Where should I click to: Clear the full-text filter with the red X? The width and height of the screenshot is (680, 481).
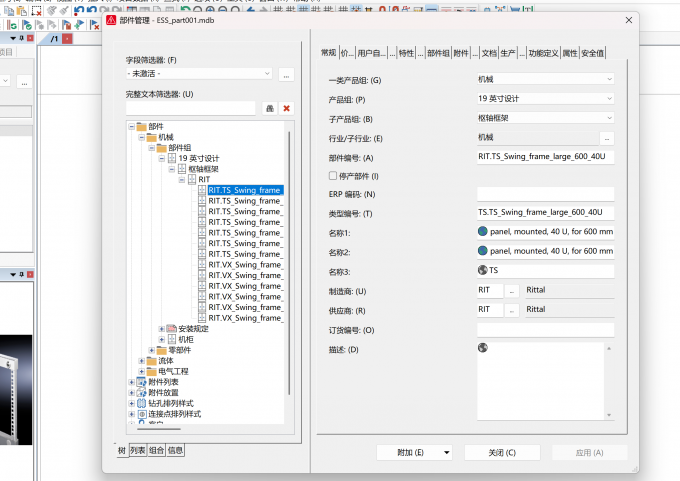click(286, 108)
